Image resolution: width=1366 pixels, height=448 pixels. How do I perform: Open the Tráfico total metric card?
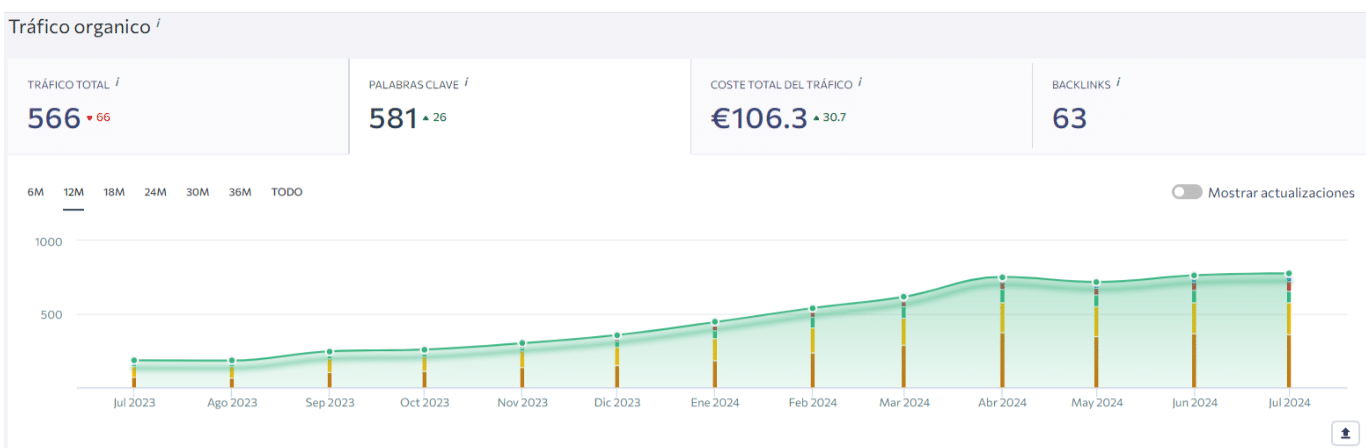(177, 107)
